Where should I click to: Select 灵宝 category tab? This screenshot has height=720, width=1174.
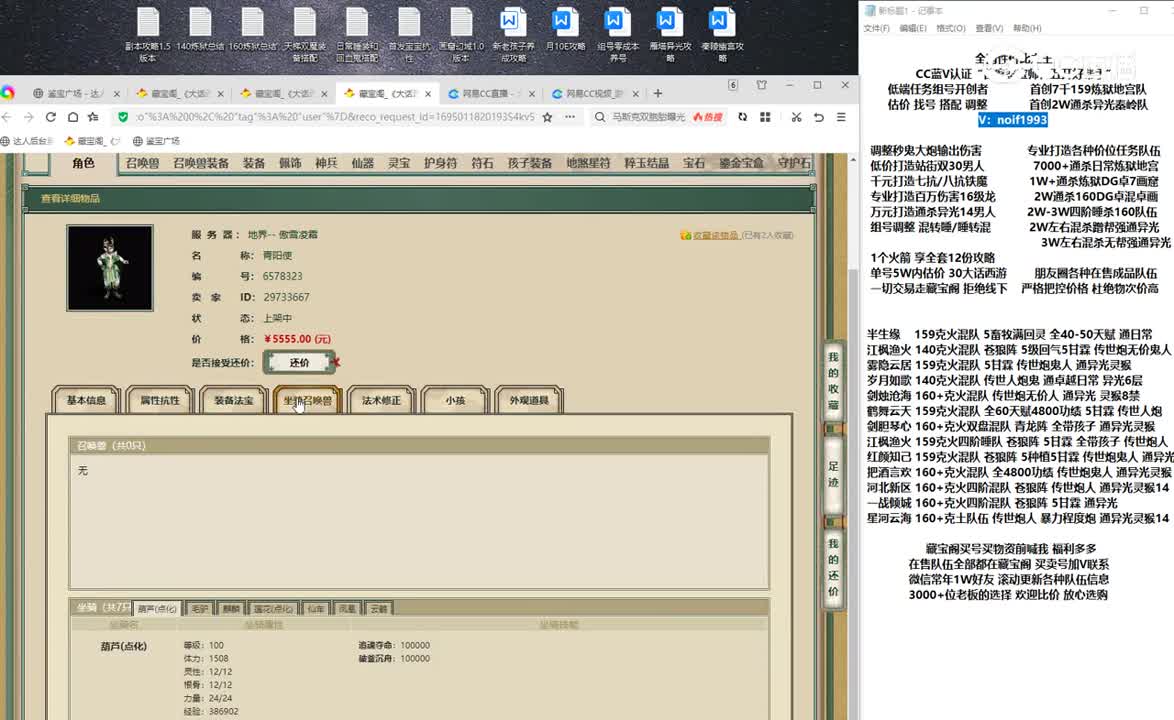(x=398, y=162)
